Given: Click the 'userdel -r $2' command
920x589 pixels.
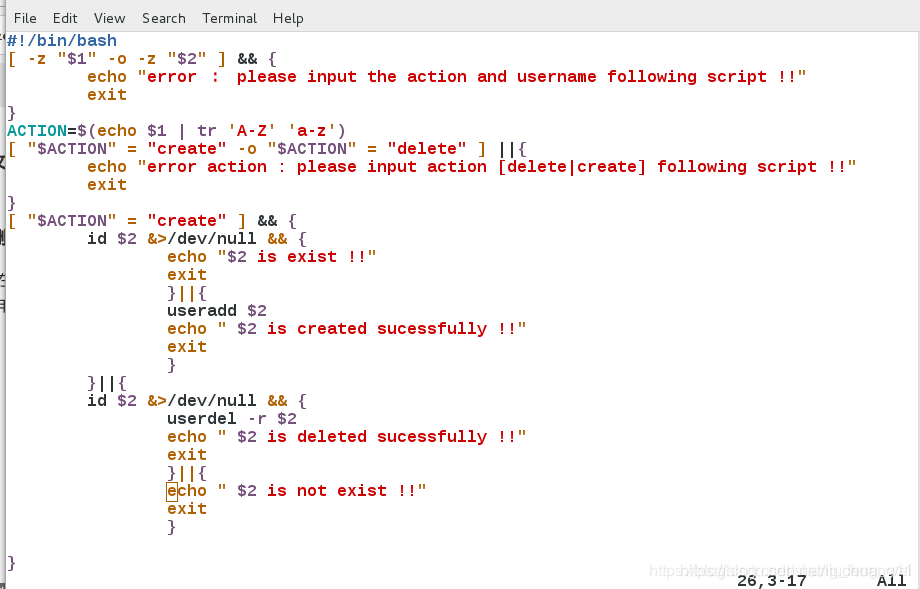Looking at the screenshot, I should (x=232, y=419).
